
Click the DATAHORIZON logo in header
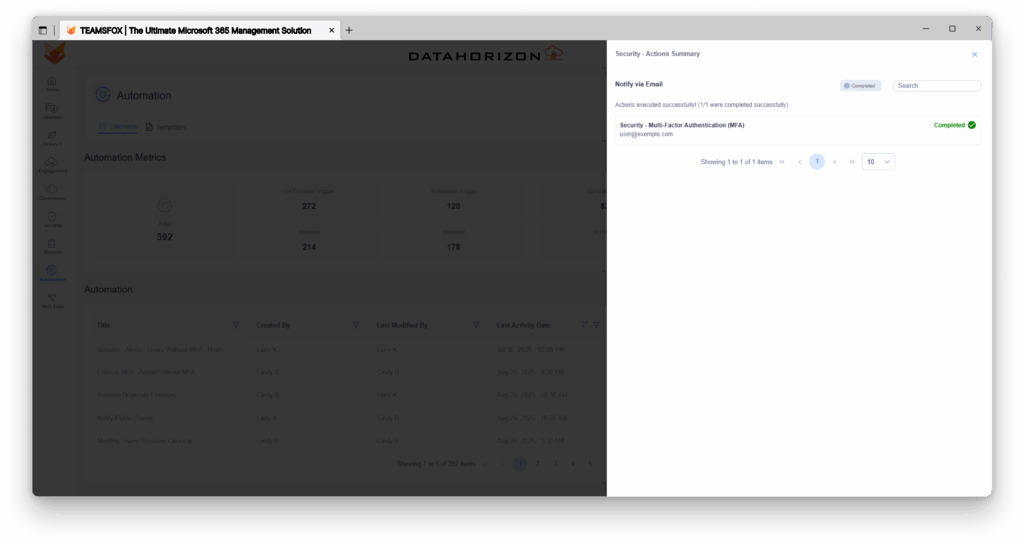tap(485, 55)
